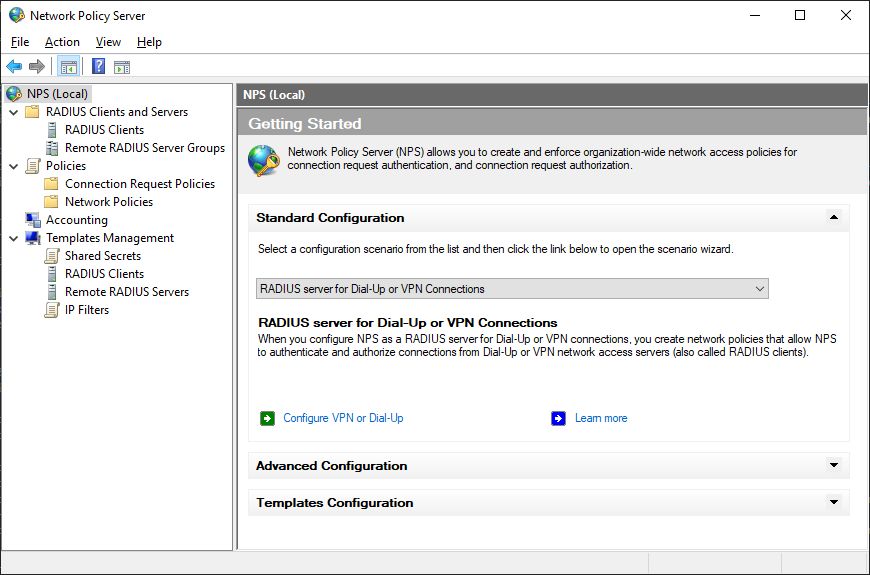
Task: Expand the Advanced Configuration section arrow
Action: (833, 465)
